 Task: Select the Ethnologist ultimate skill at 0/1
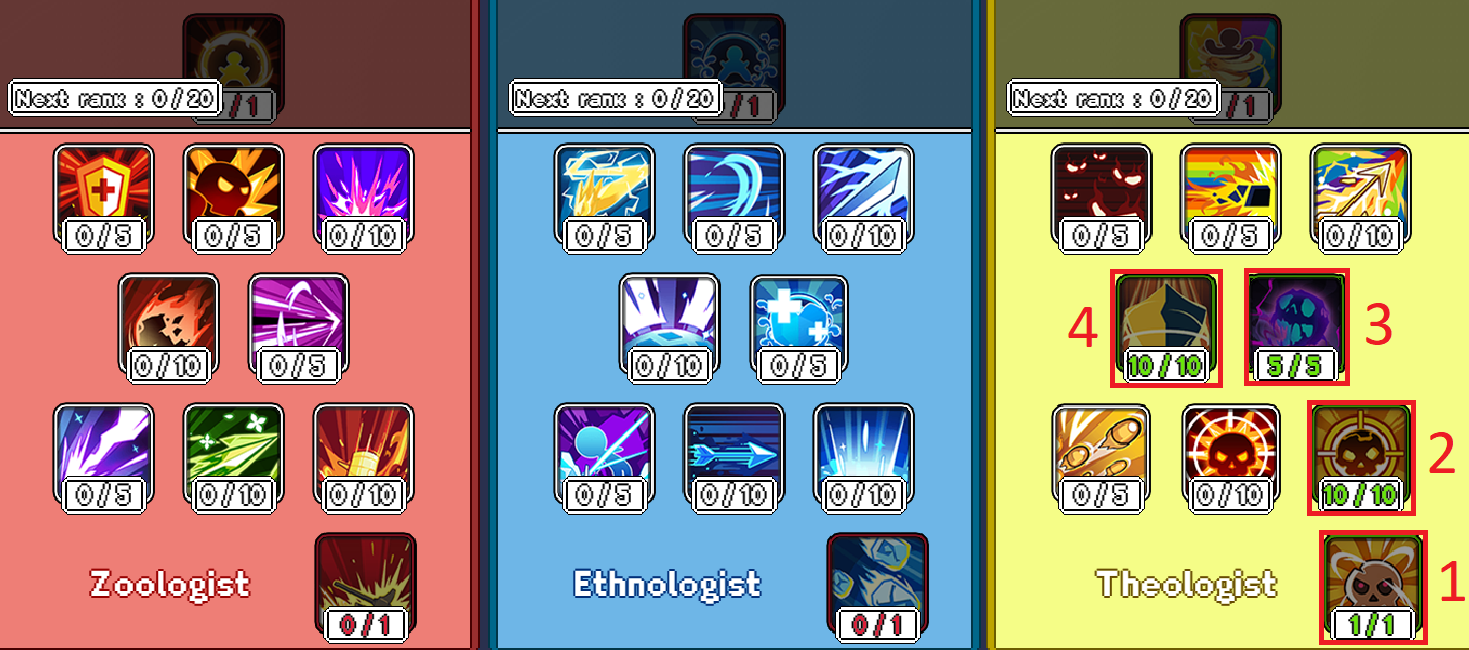click(878, 586)
